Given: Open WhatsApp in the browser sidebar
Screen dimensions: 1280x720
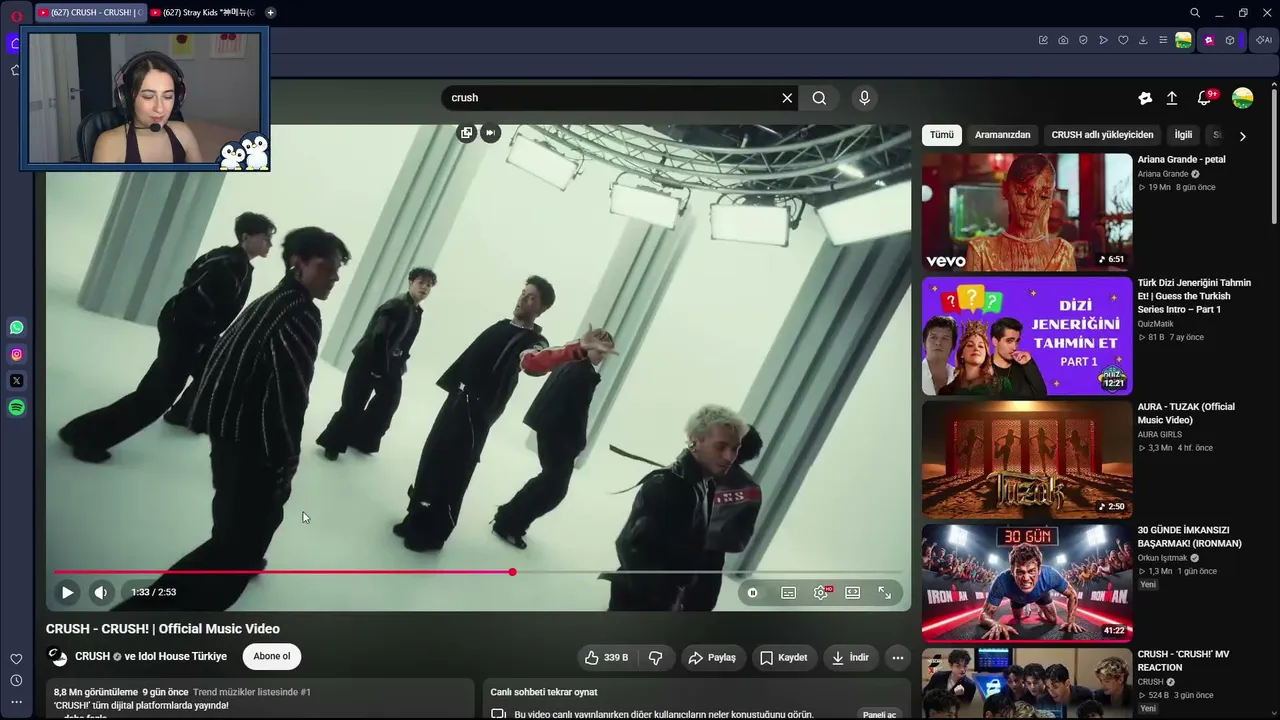Looking at the screenshot, I should [x=17, y=328].
